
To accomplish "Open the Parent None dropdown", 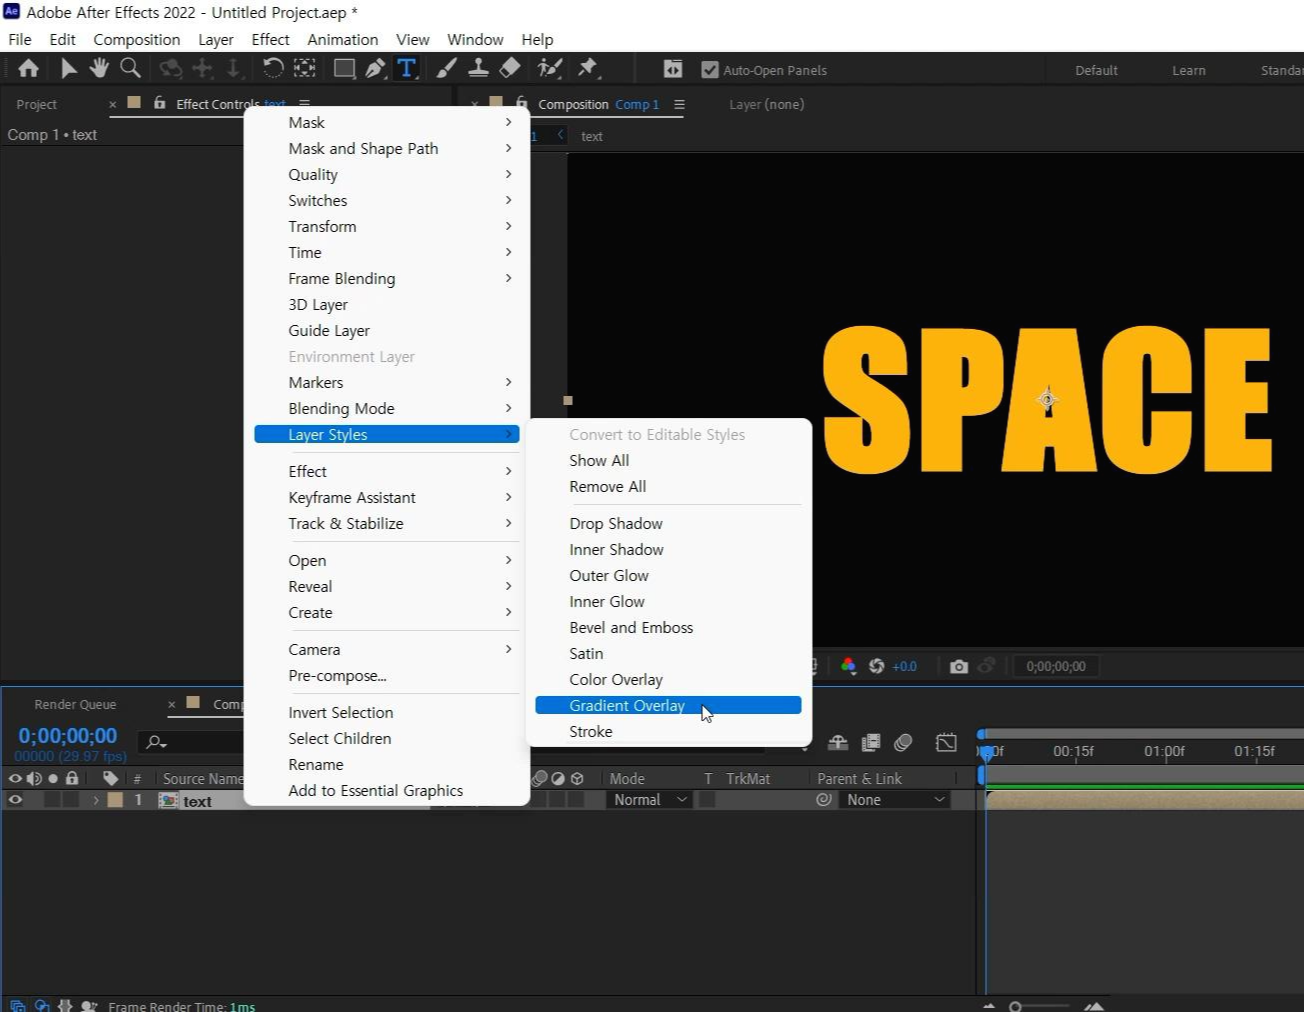I will (894, 800).
